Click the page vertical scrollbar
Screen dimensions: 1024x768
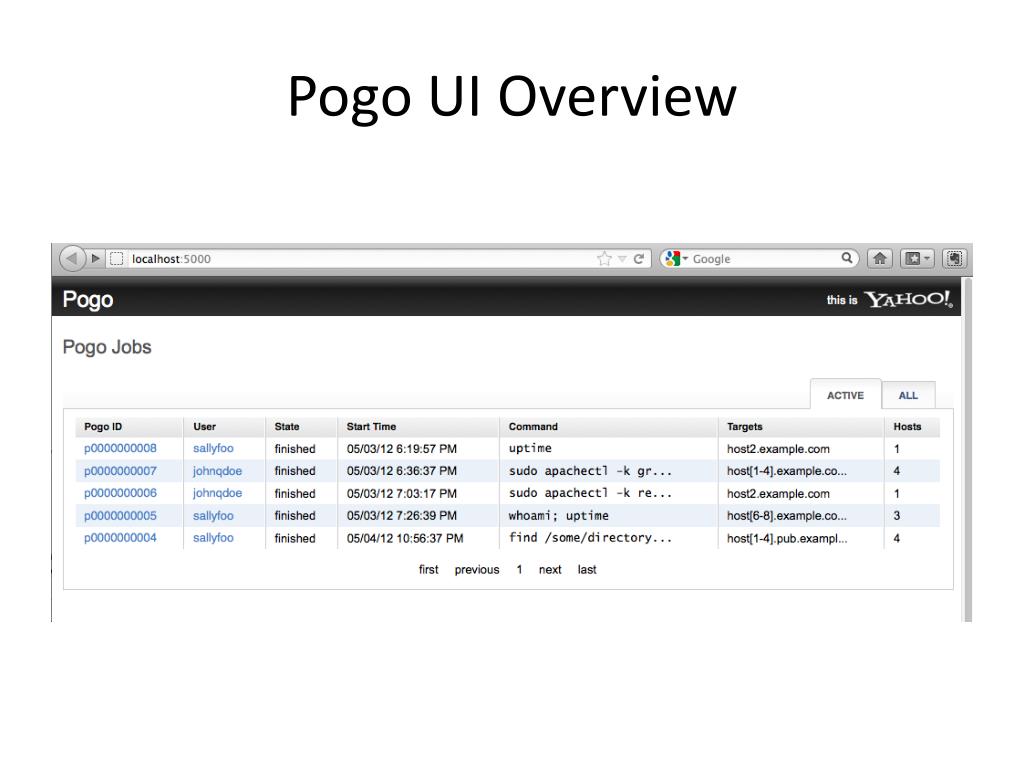[x=967, y=449]
